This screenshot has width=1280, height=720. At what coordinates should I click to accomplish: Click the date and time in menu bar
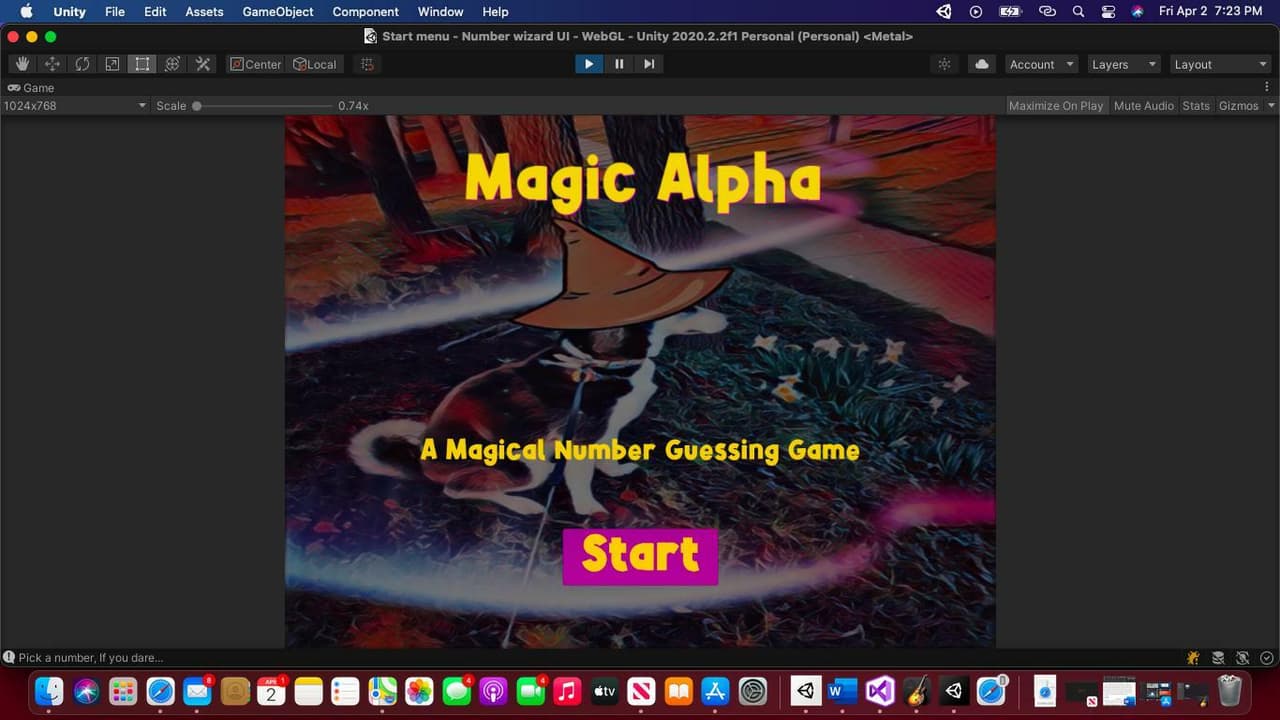click(x=1211, y=12)
